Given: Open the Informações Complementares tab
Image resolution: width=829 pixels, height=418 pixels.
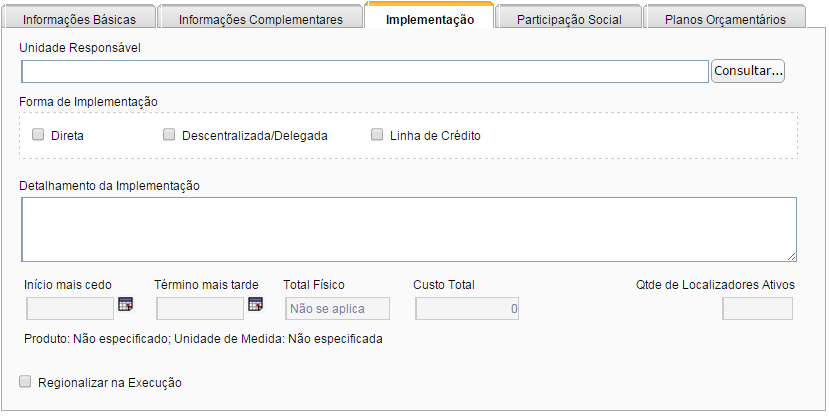Looking at the screenshot, I should (261, 19).
